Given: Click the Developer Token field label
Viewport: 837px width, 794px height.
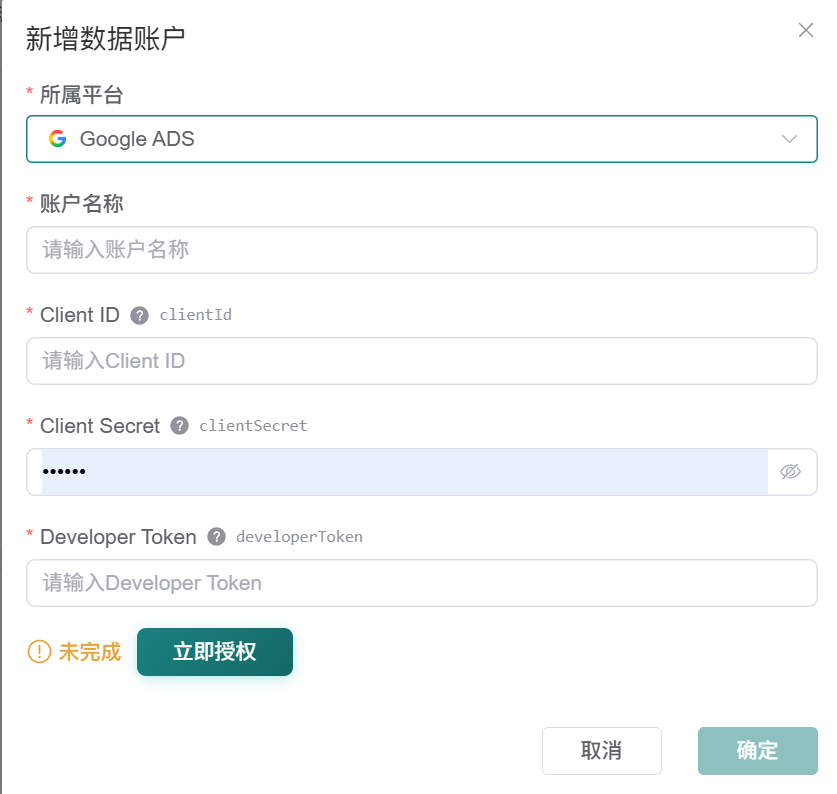Looking at the screenshot, I should (x=119, y=537).
